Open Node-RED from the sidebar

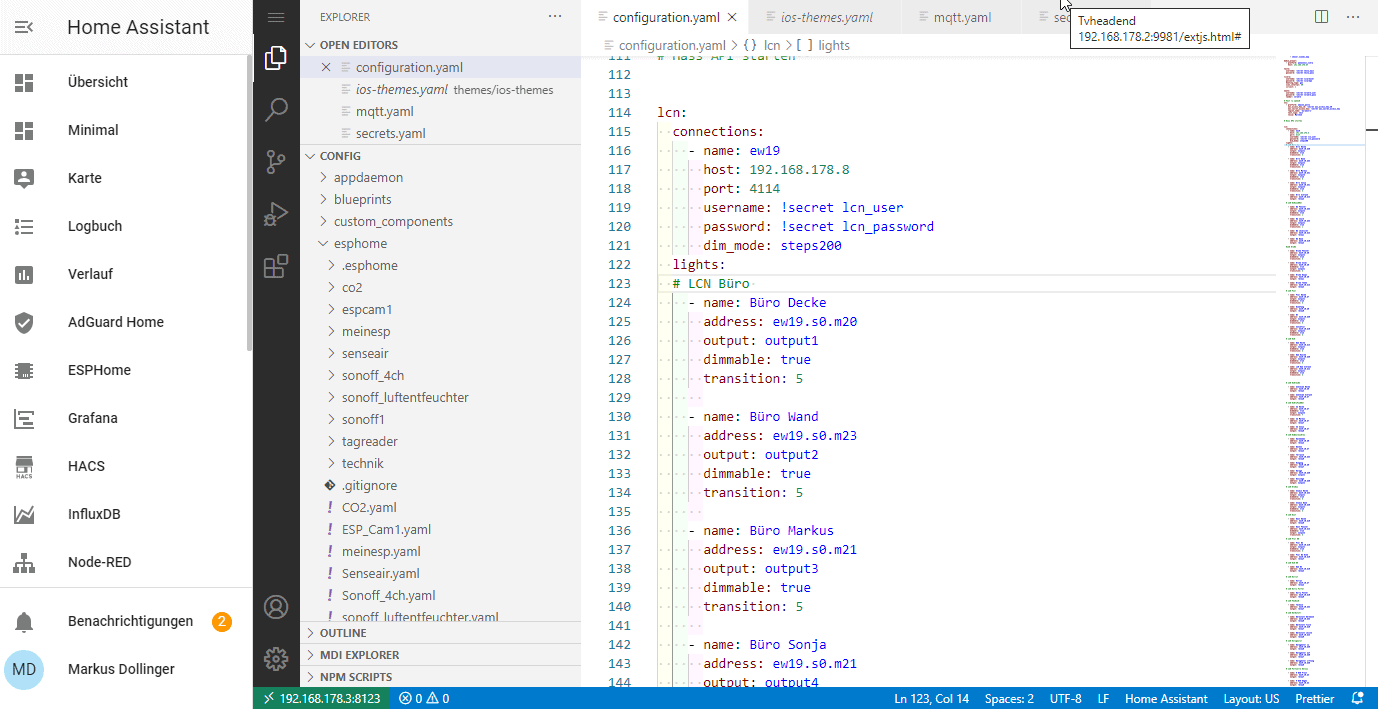99,562
